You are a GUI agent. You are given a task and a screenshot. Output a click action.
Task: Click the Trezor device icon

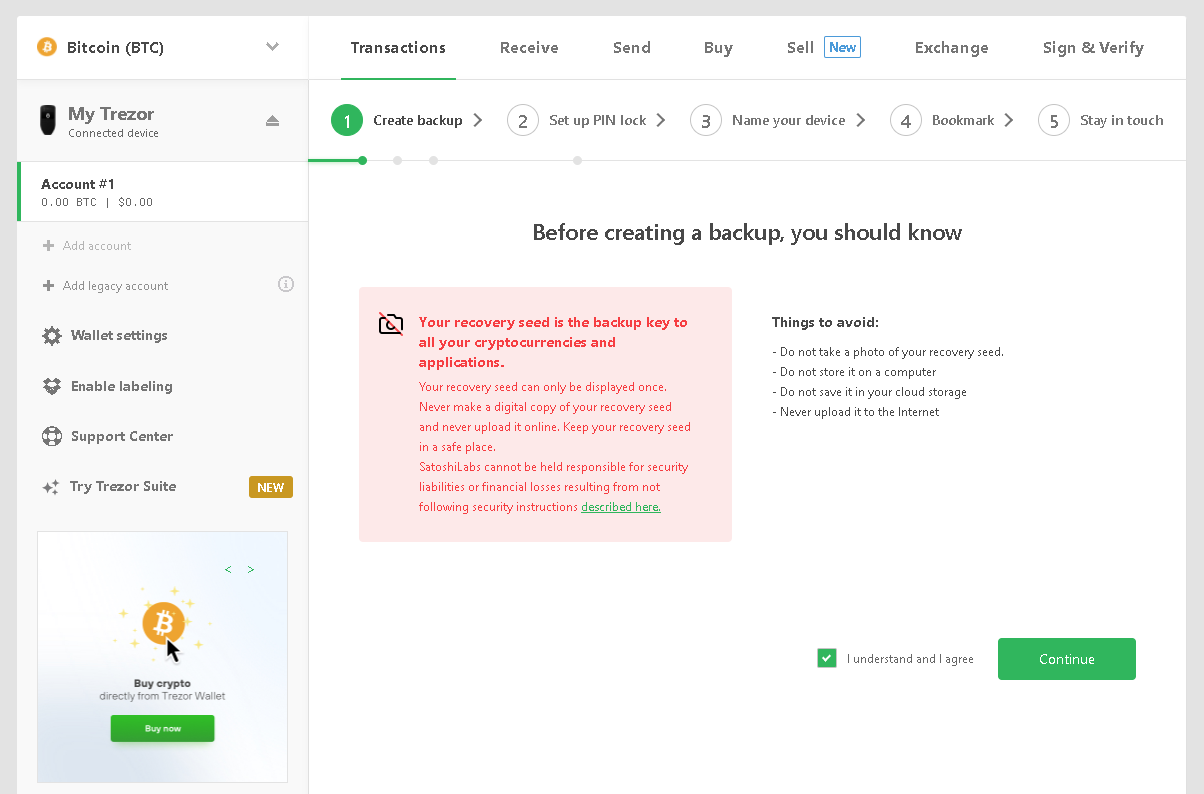(x=47, y=120)
